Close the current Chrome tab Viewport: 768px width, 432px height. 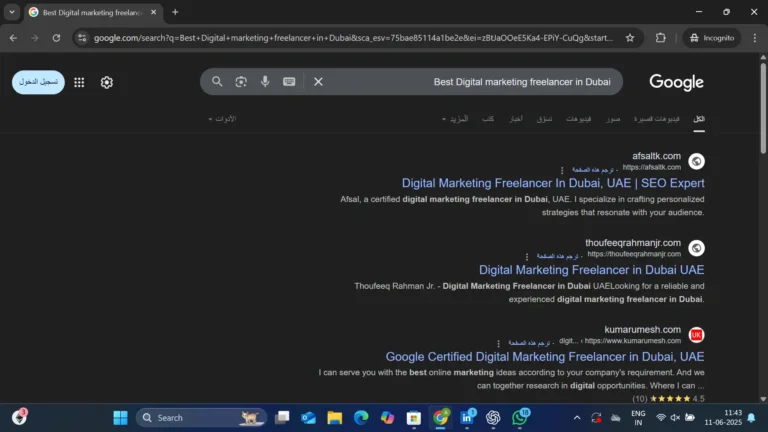click(153, 12)
